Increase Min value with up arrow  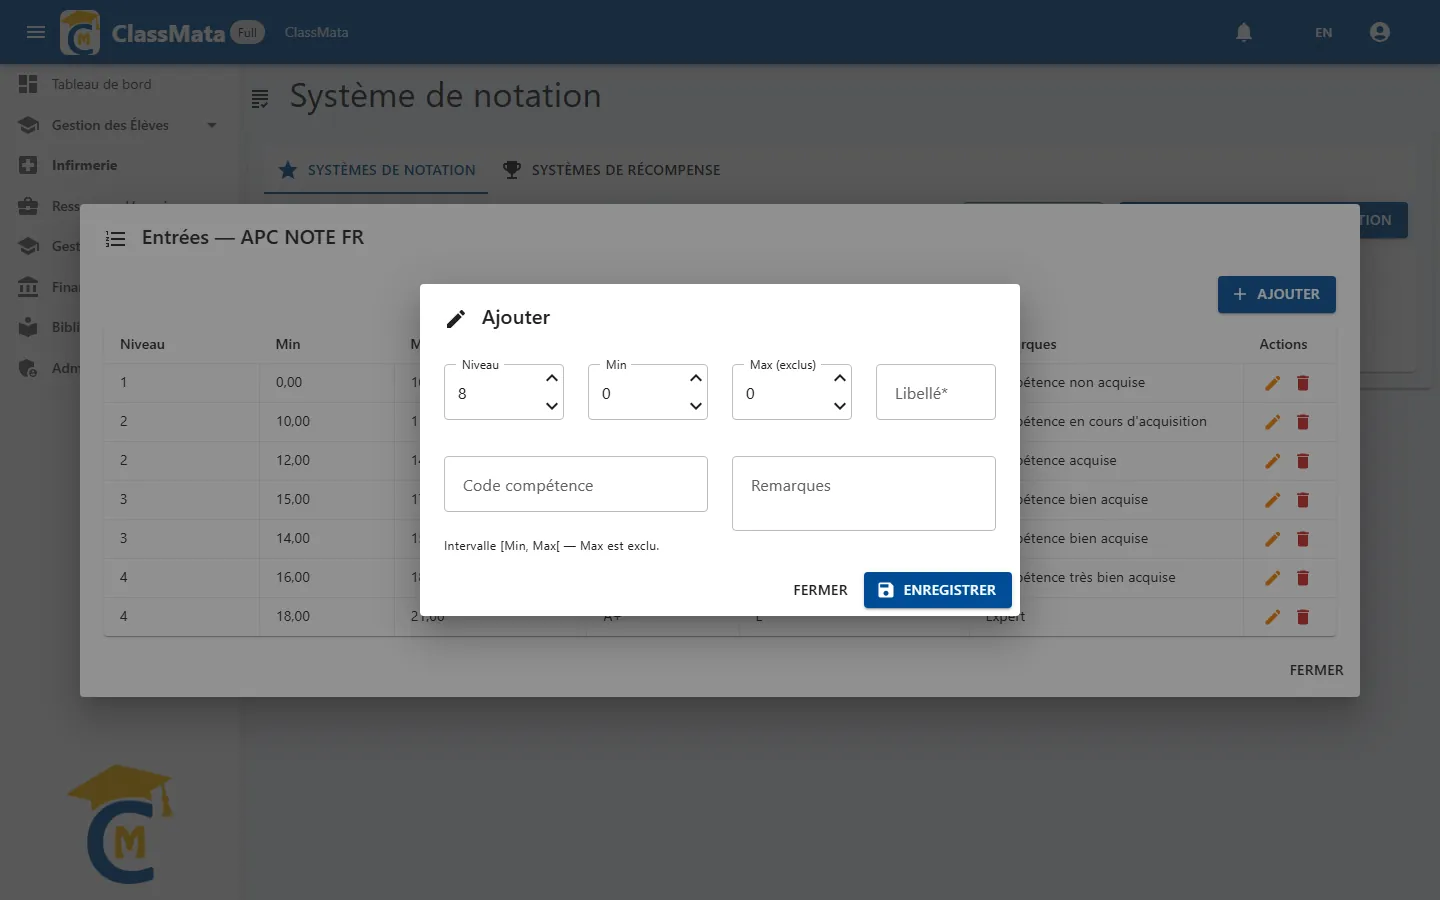click(696, 378)
